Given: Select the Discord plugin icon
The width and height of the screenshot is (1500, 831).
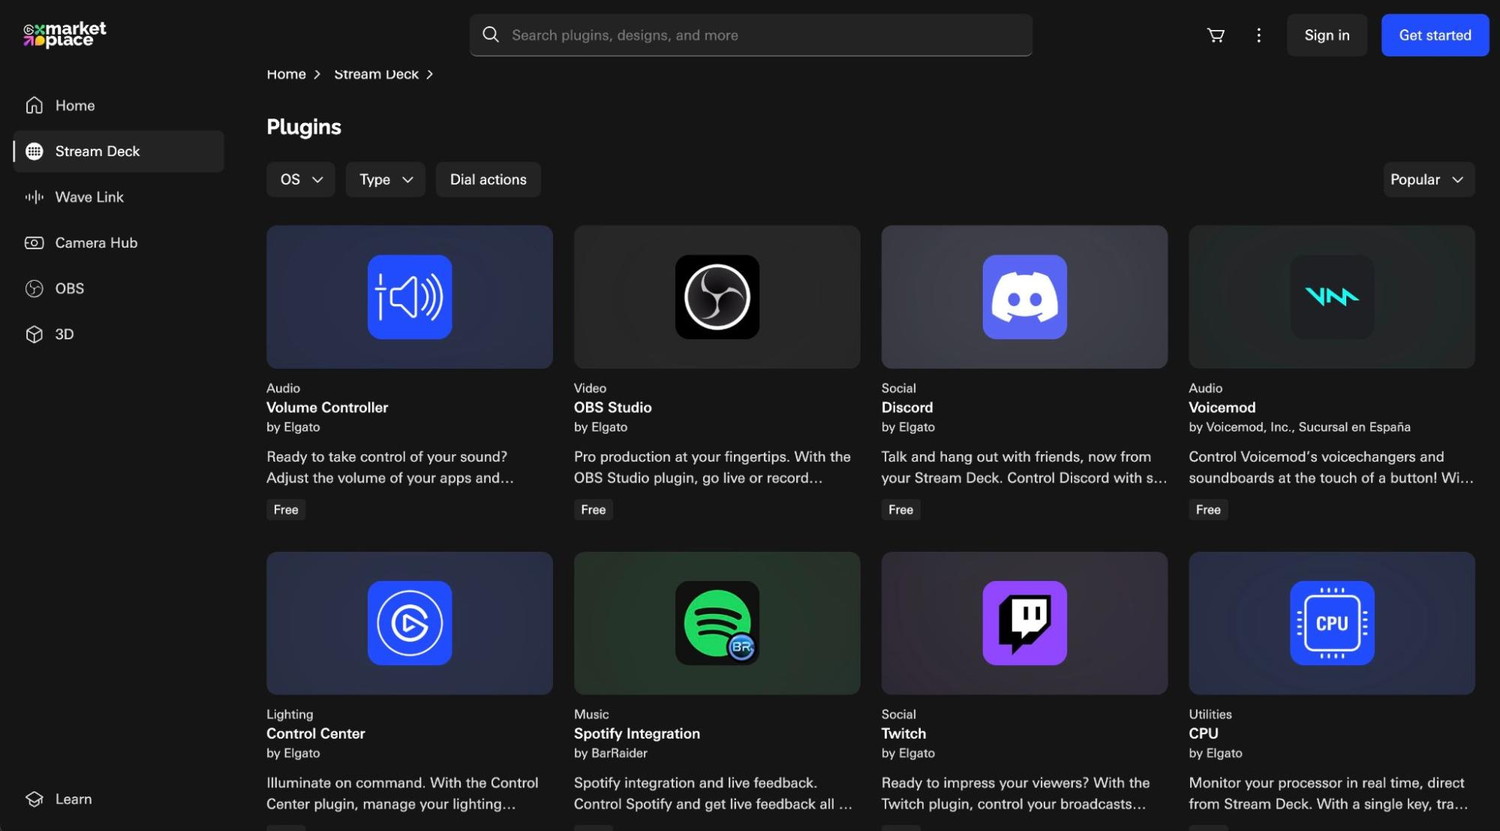Looking at the screenshot, I should click(1024, 297).
